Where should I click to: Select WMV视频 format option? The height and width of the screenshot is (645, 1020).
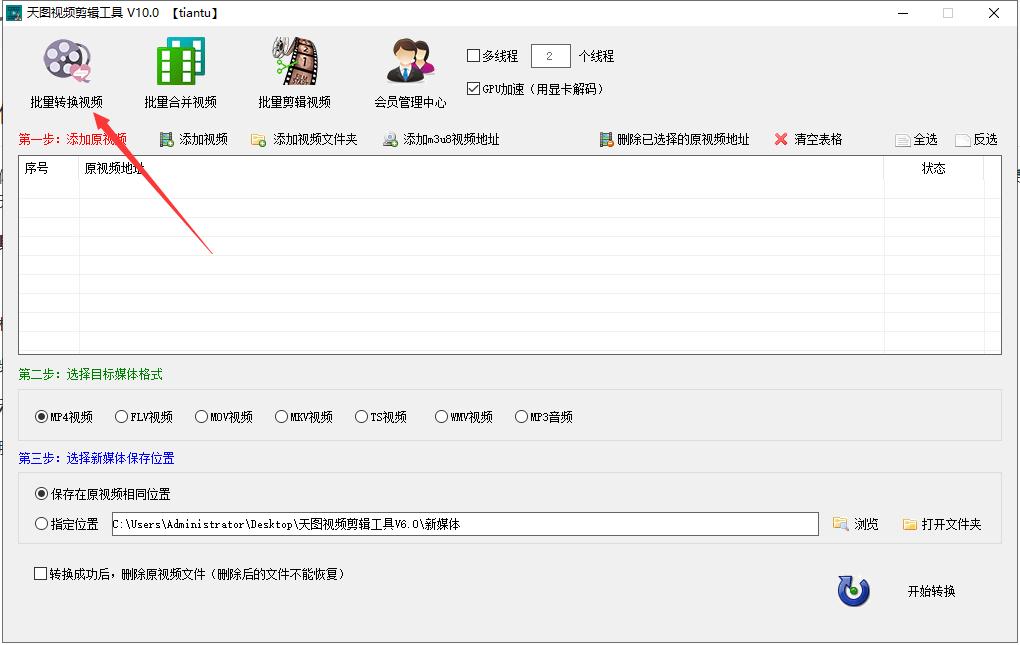pos(441,417)
